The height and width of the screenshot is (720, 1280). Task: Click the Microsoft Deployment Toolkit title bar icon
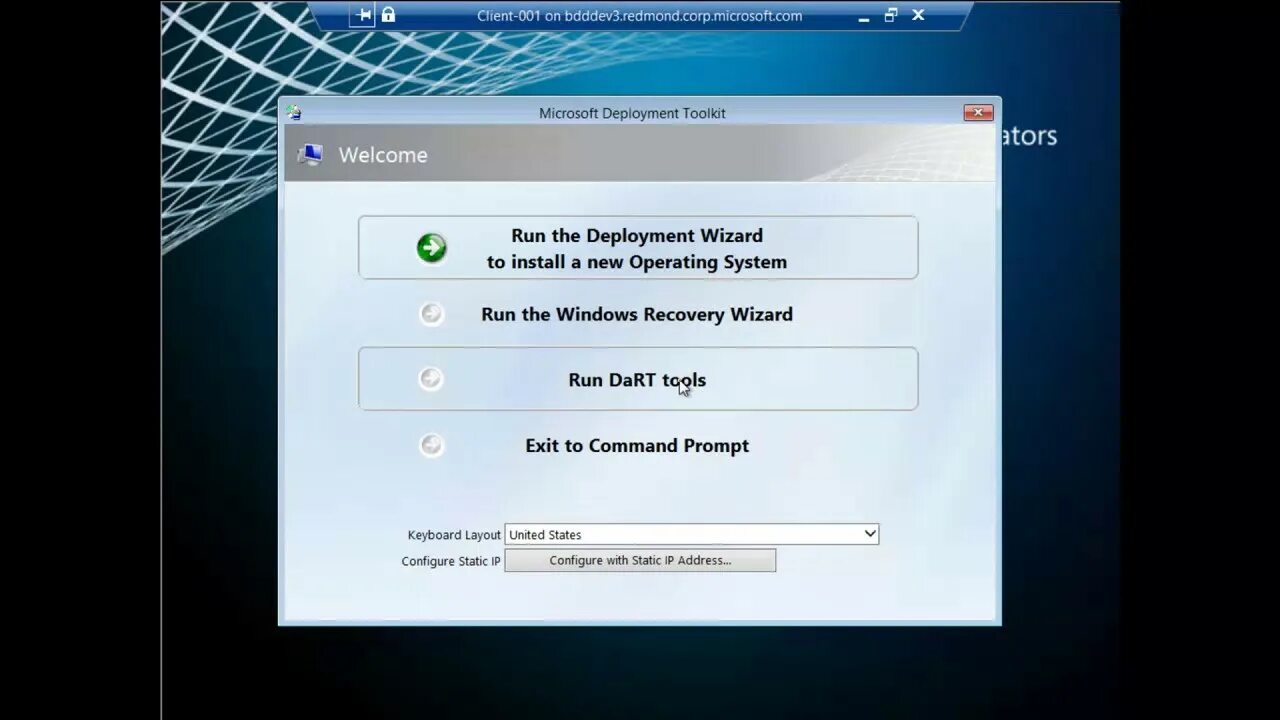[293, 113]
